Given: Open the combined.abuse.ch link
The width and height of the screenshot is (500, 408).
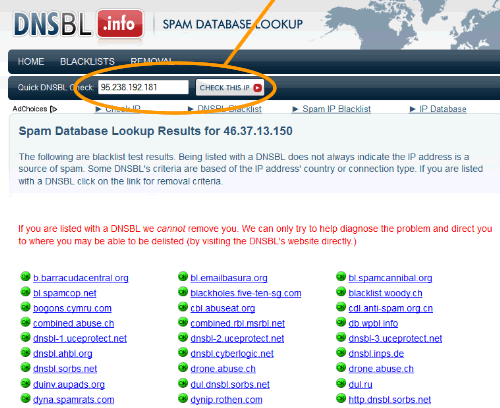Looking at the screenshot, I should (x=73, y=323).
